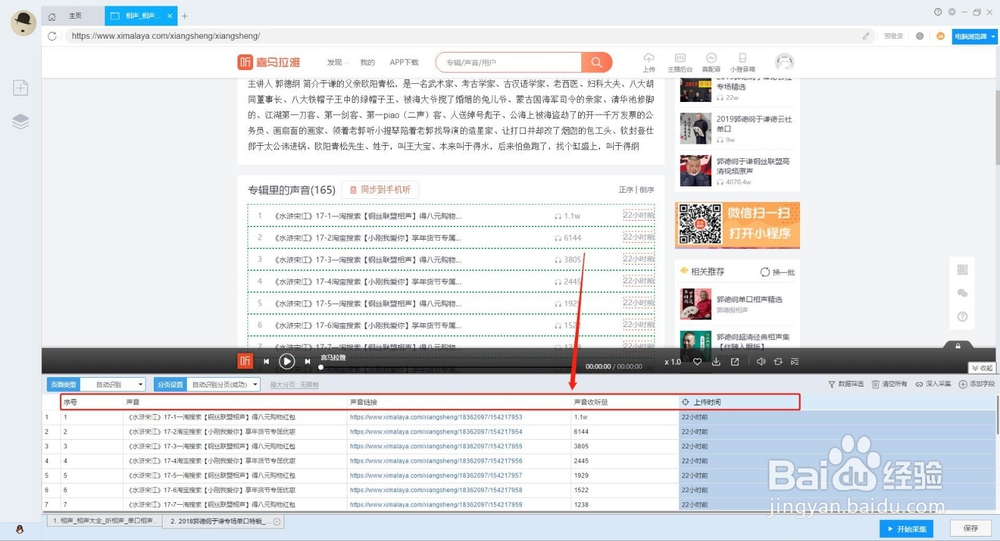Open the 我的 menu item
Screen dimensions: 1000x541
[367, 63]
